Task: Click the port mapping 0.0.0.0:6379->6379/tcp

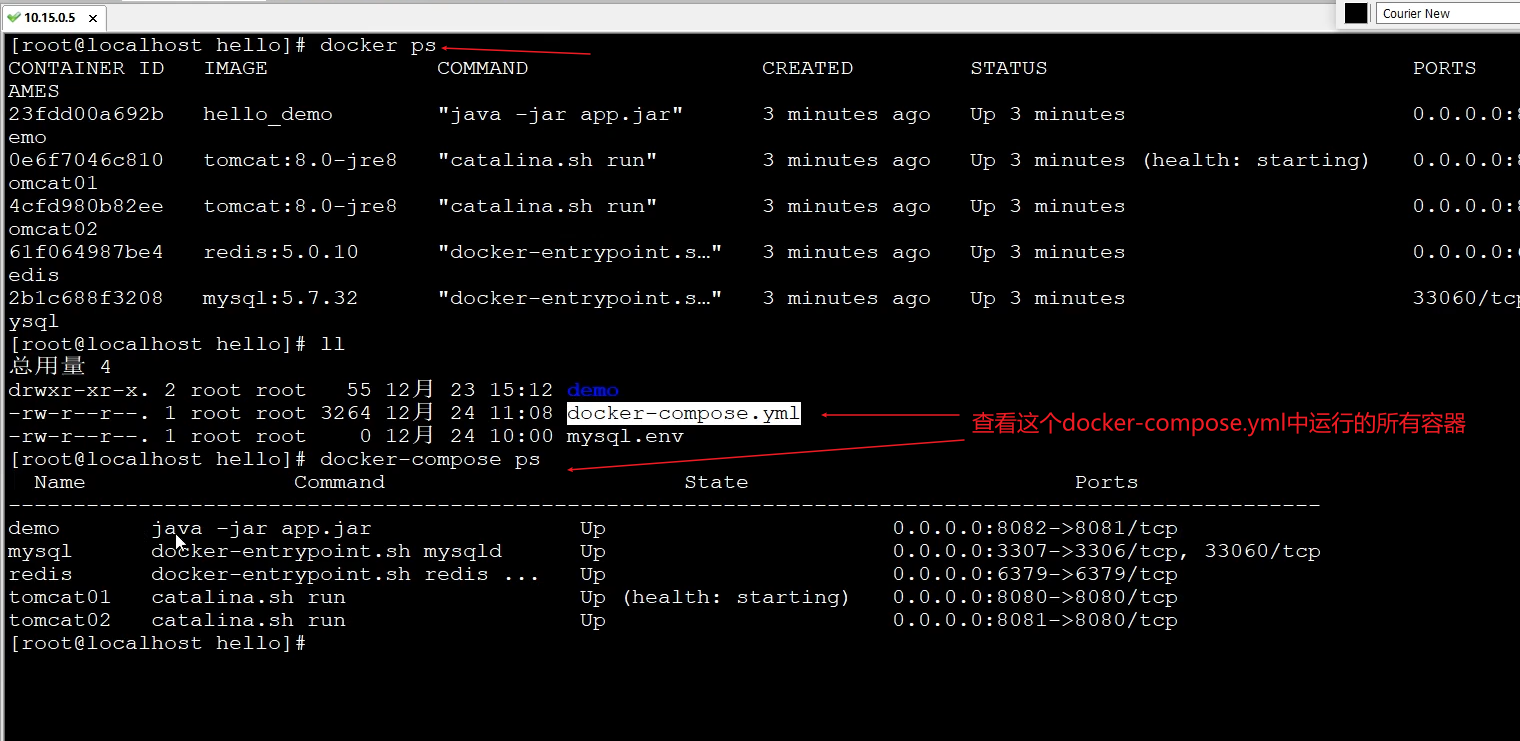Action: point(1035,574)
